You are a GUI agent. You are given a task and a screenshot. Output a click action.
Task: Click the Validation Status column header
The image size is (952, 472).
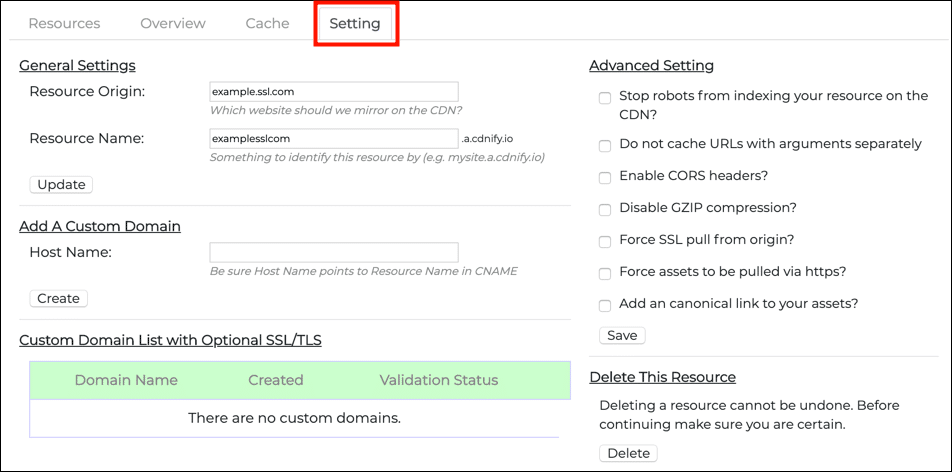438,380
